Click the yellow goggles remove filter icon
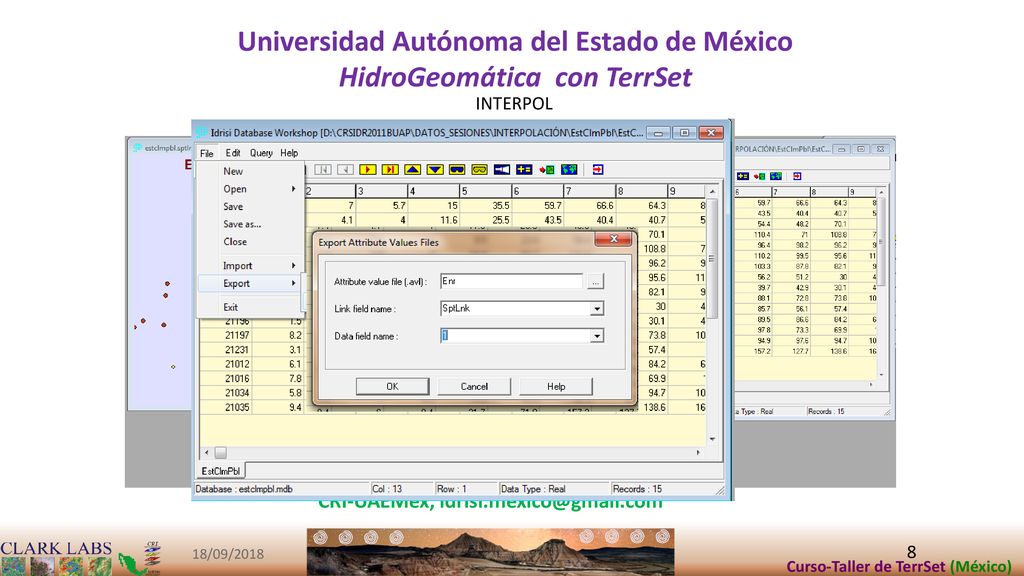This screenshot has height=576, width=1024. (479, 170)
